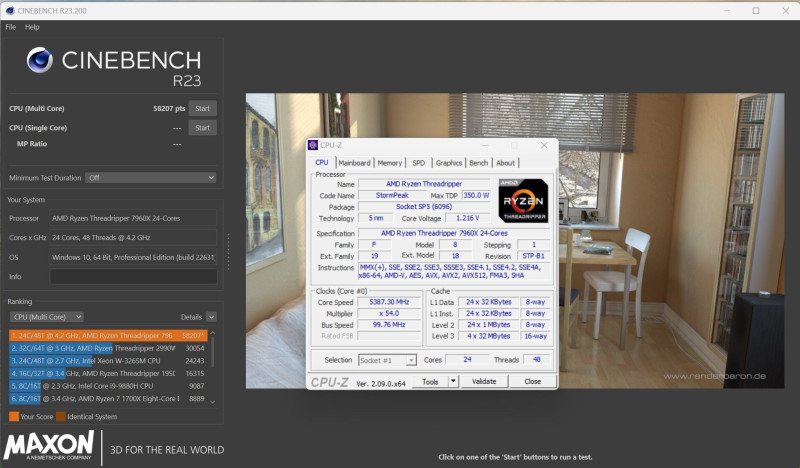Switch to the CPU tab in CPU-Z

coord(322,162)
